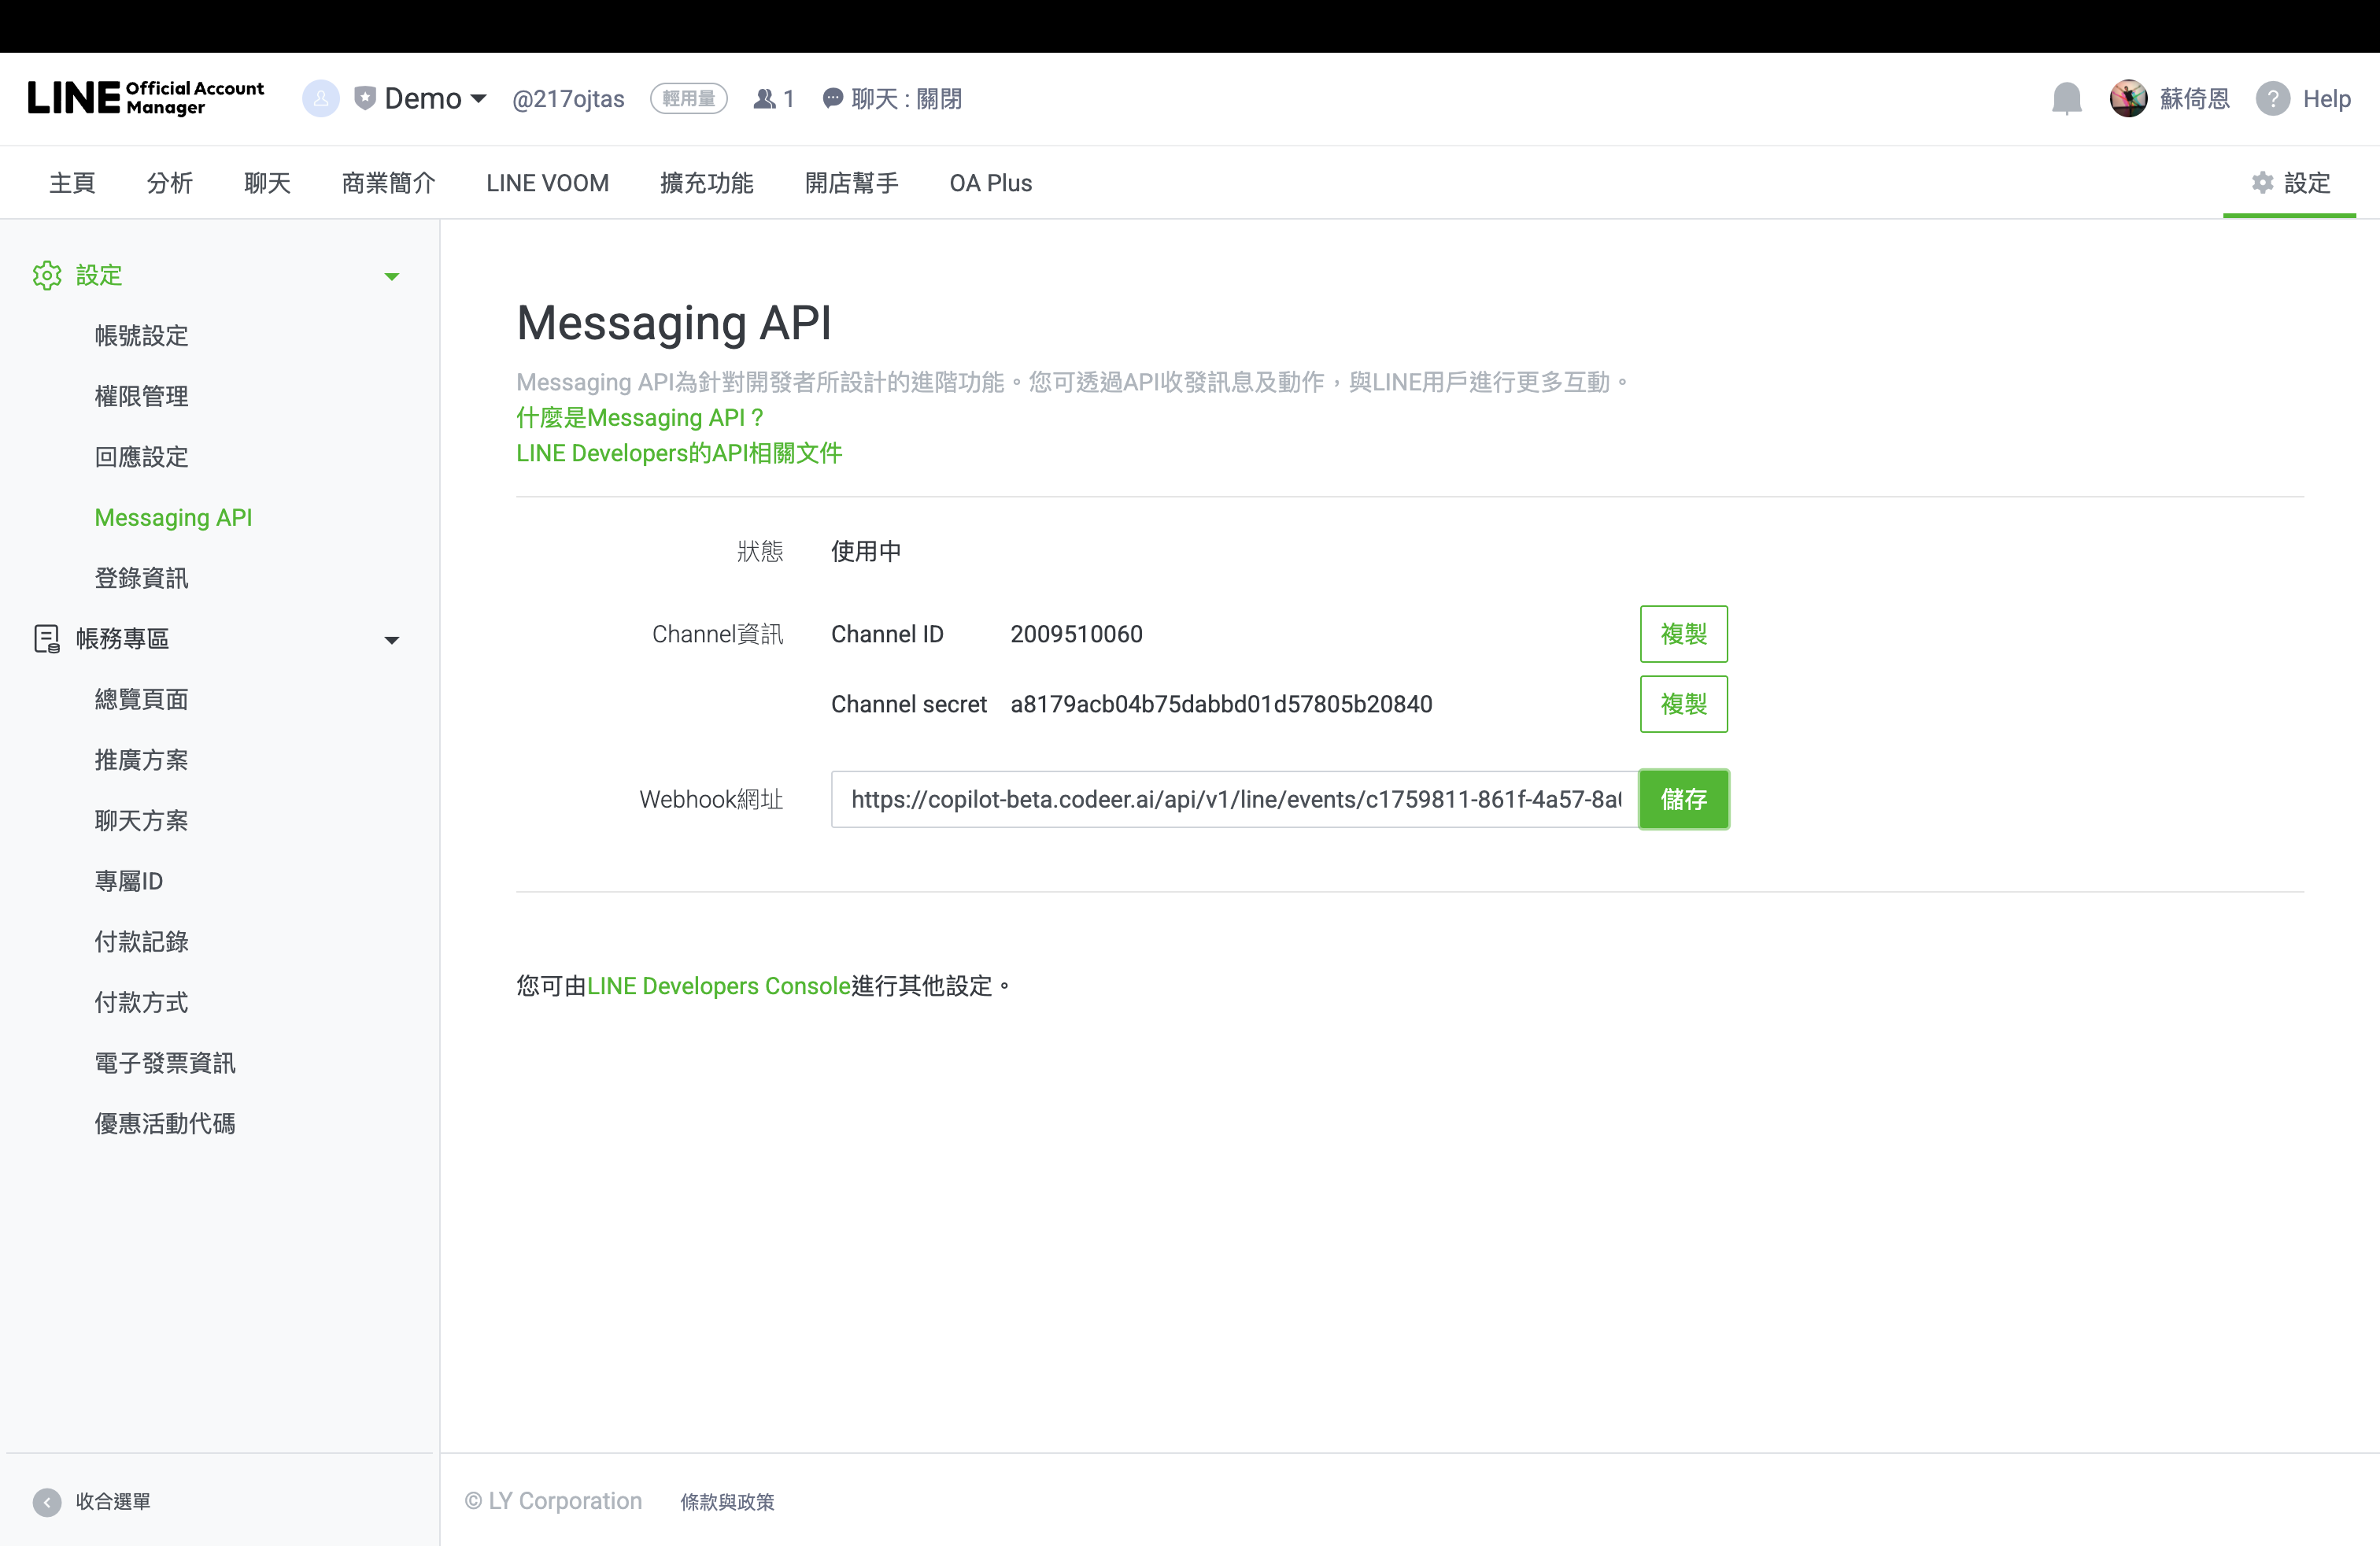Screen dimensions: 2380x1546
Task: Click the Help icon
Action: pos(2275,98)
